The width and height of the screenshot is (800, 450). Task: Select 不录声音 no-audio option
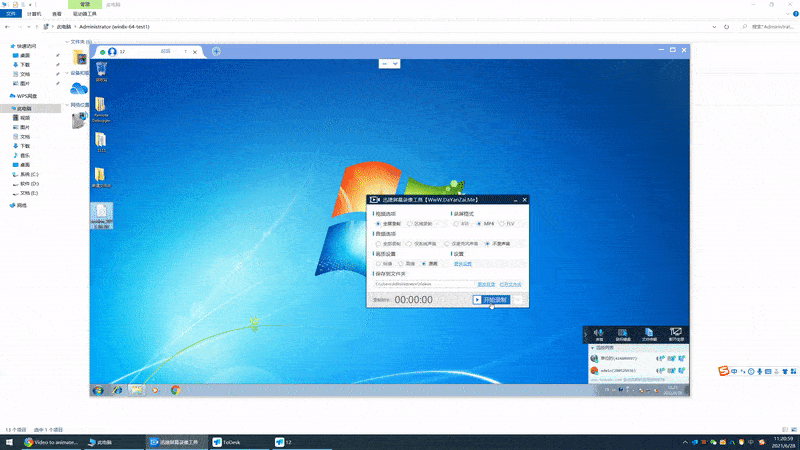[488, 244]
